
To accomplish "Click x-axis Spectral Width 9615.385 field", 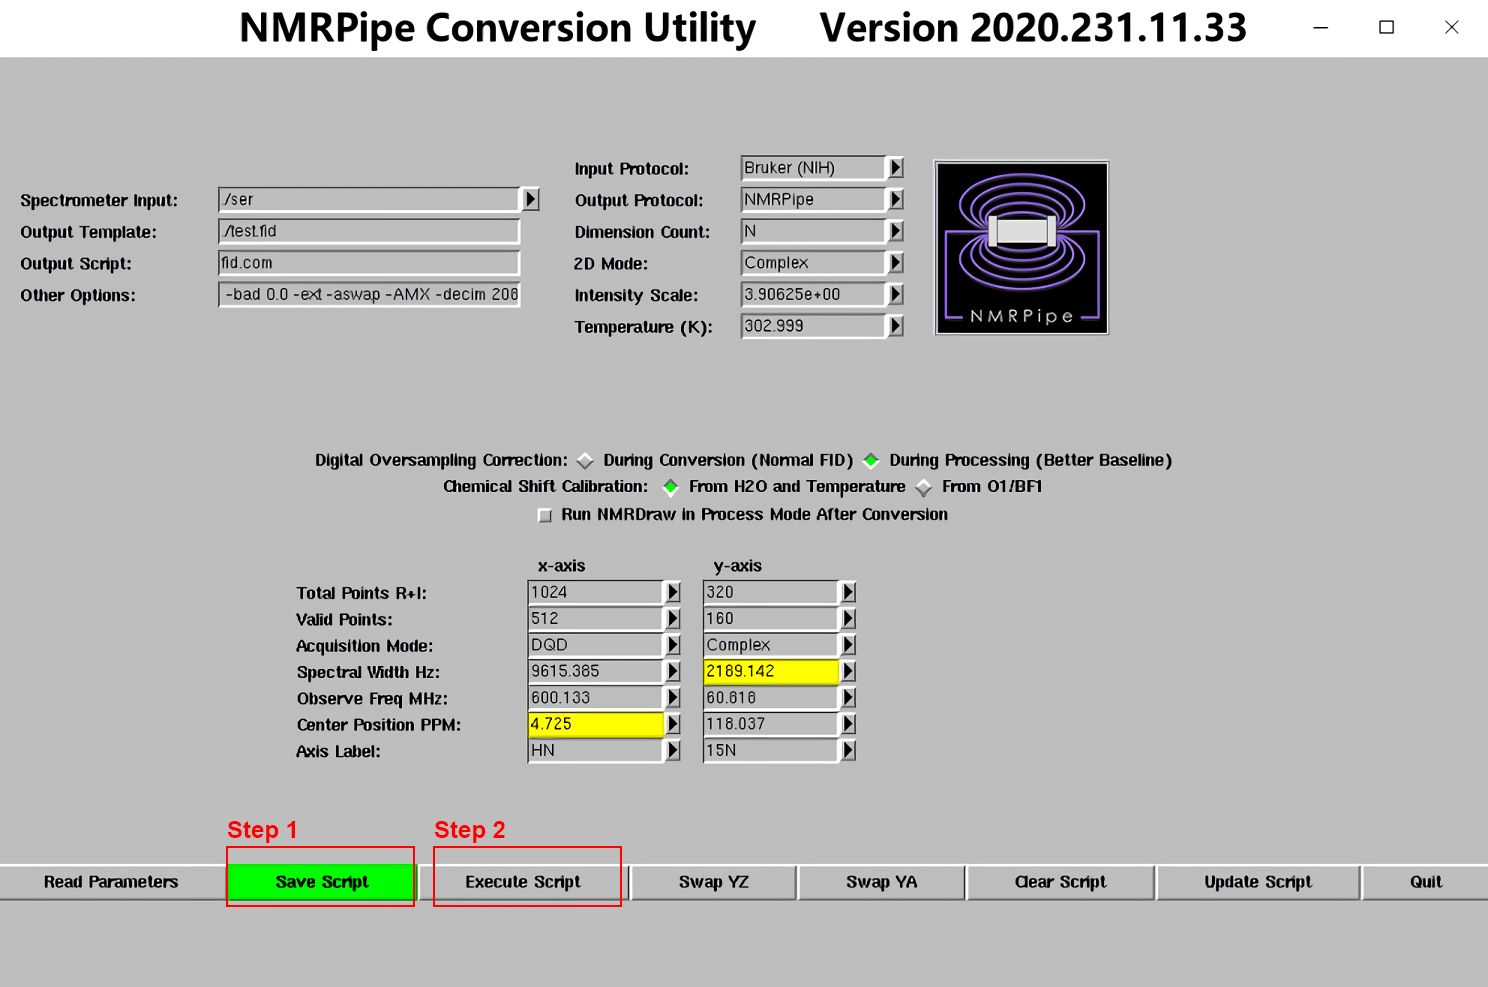I will point(596,671).
